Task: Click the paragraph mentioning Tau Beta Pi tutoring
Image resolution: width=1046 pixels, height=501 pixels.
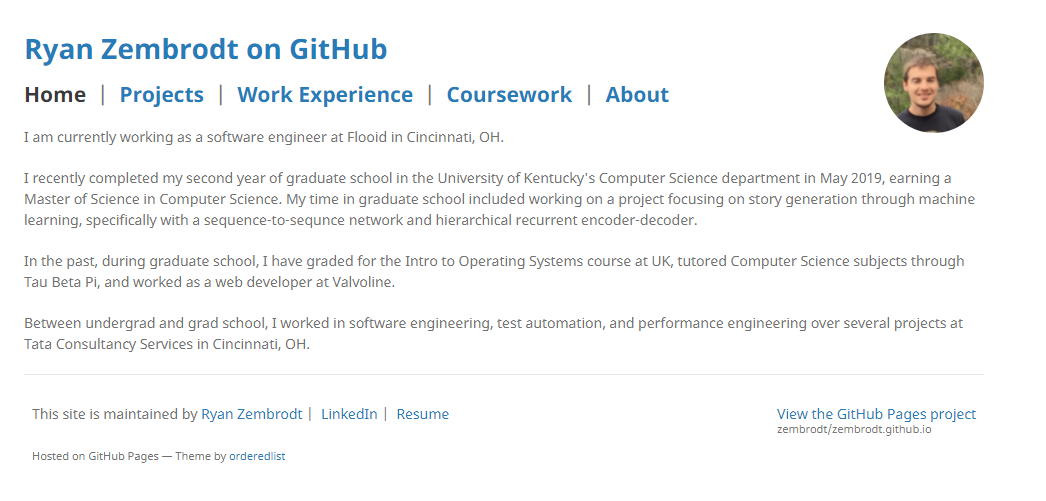Action: click(494, 271)
